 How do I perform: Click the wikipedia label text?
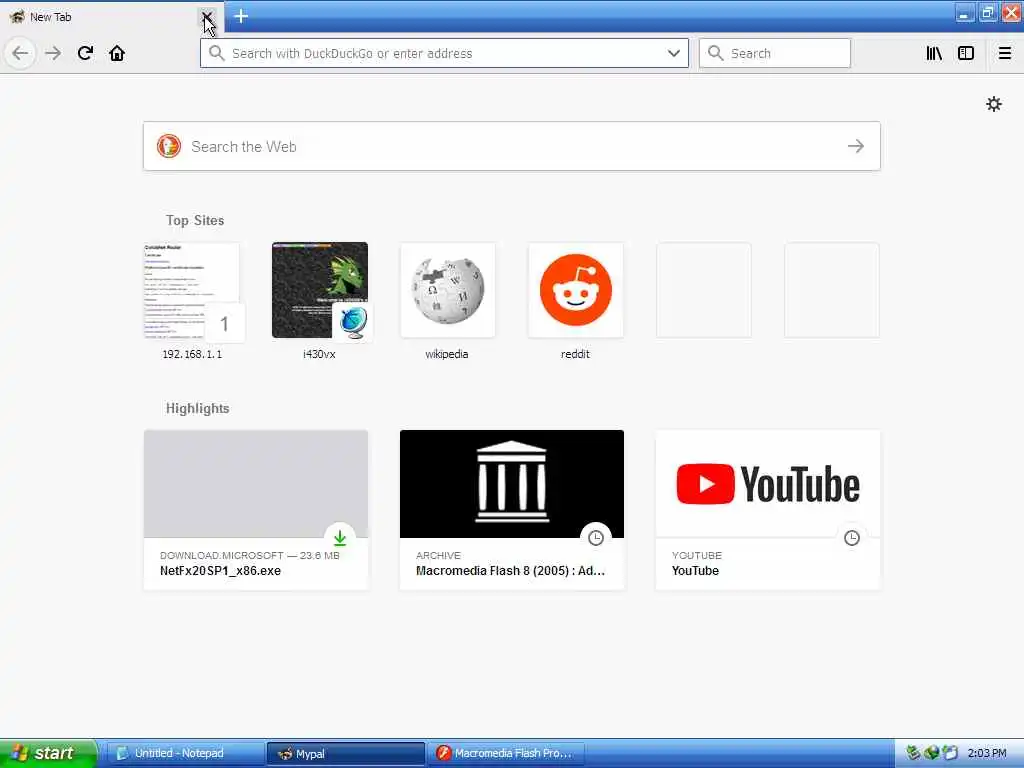coord(447,354)
